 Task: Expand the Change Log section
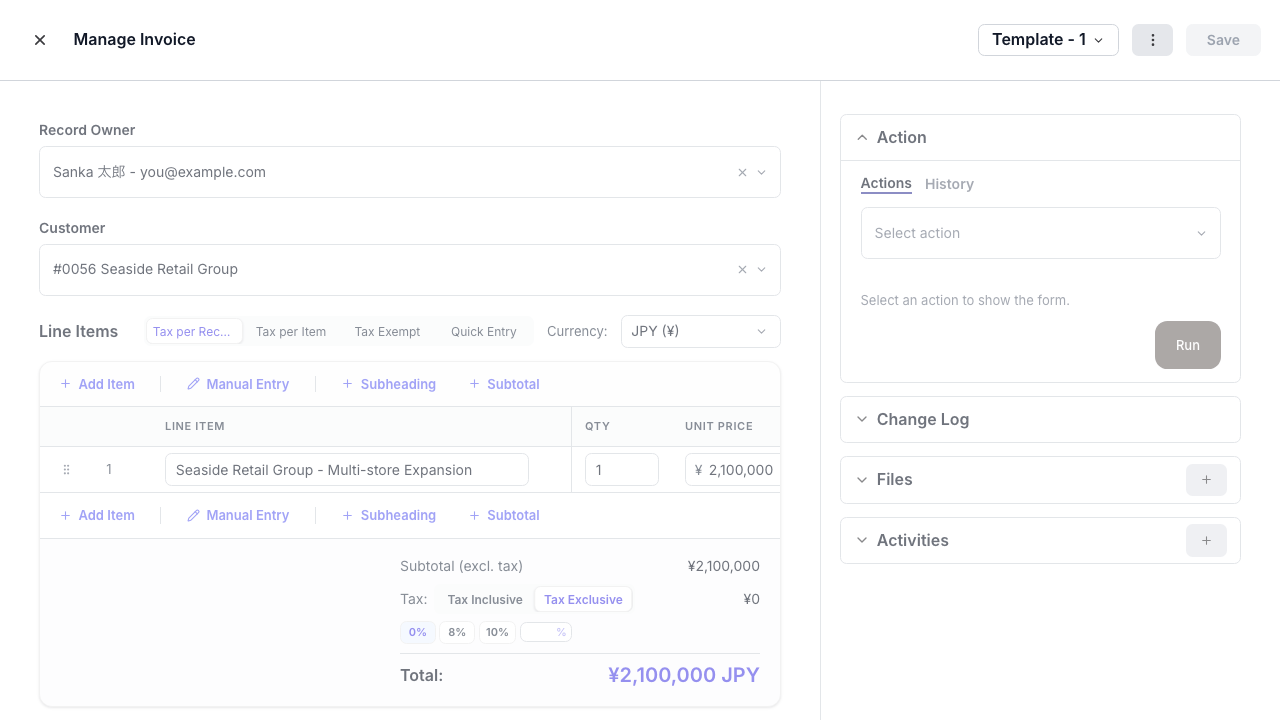point(922,419)
